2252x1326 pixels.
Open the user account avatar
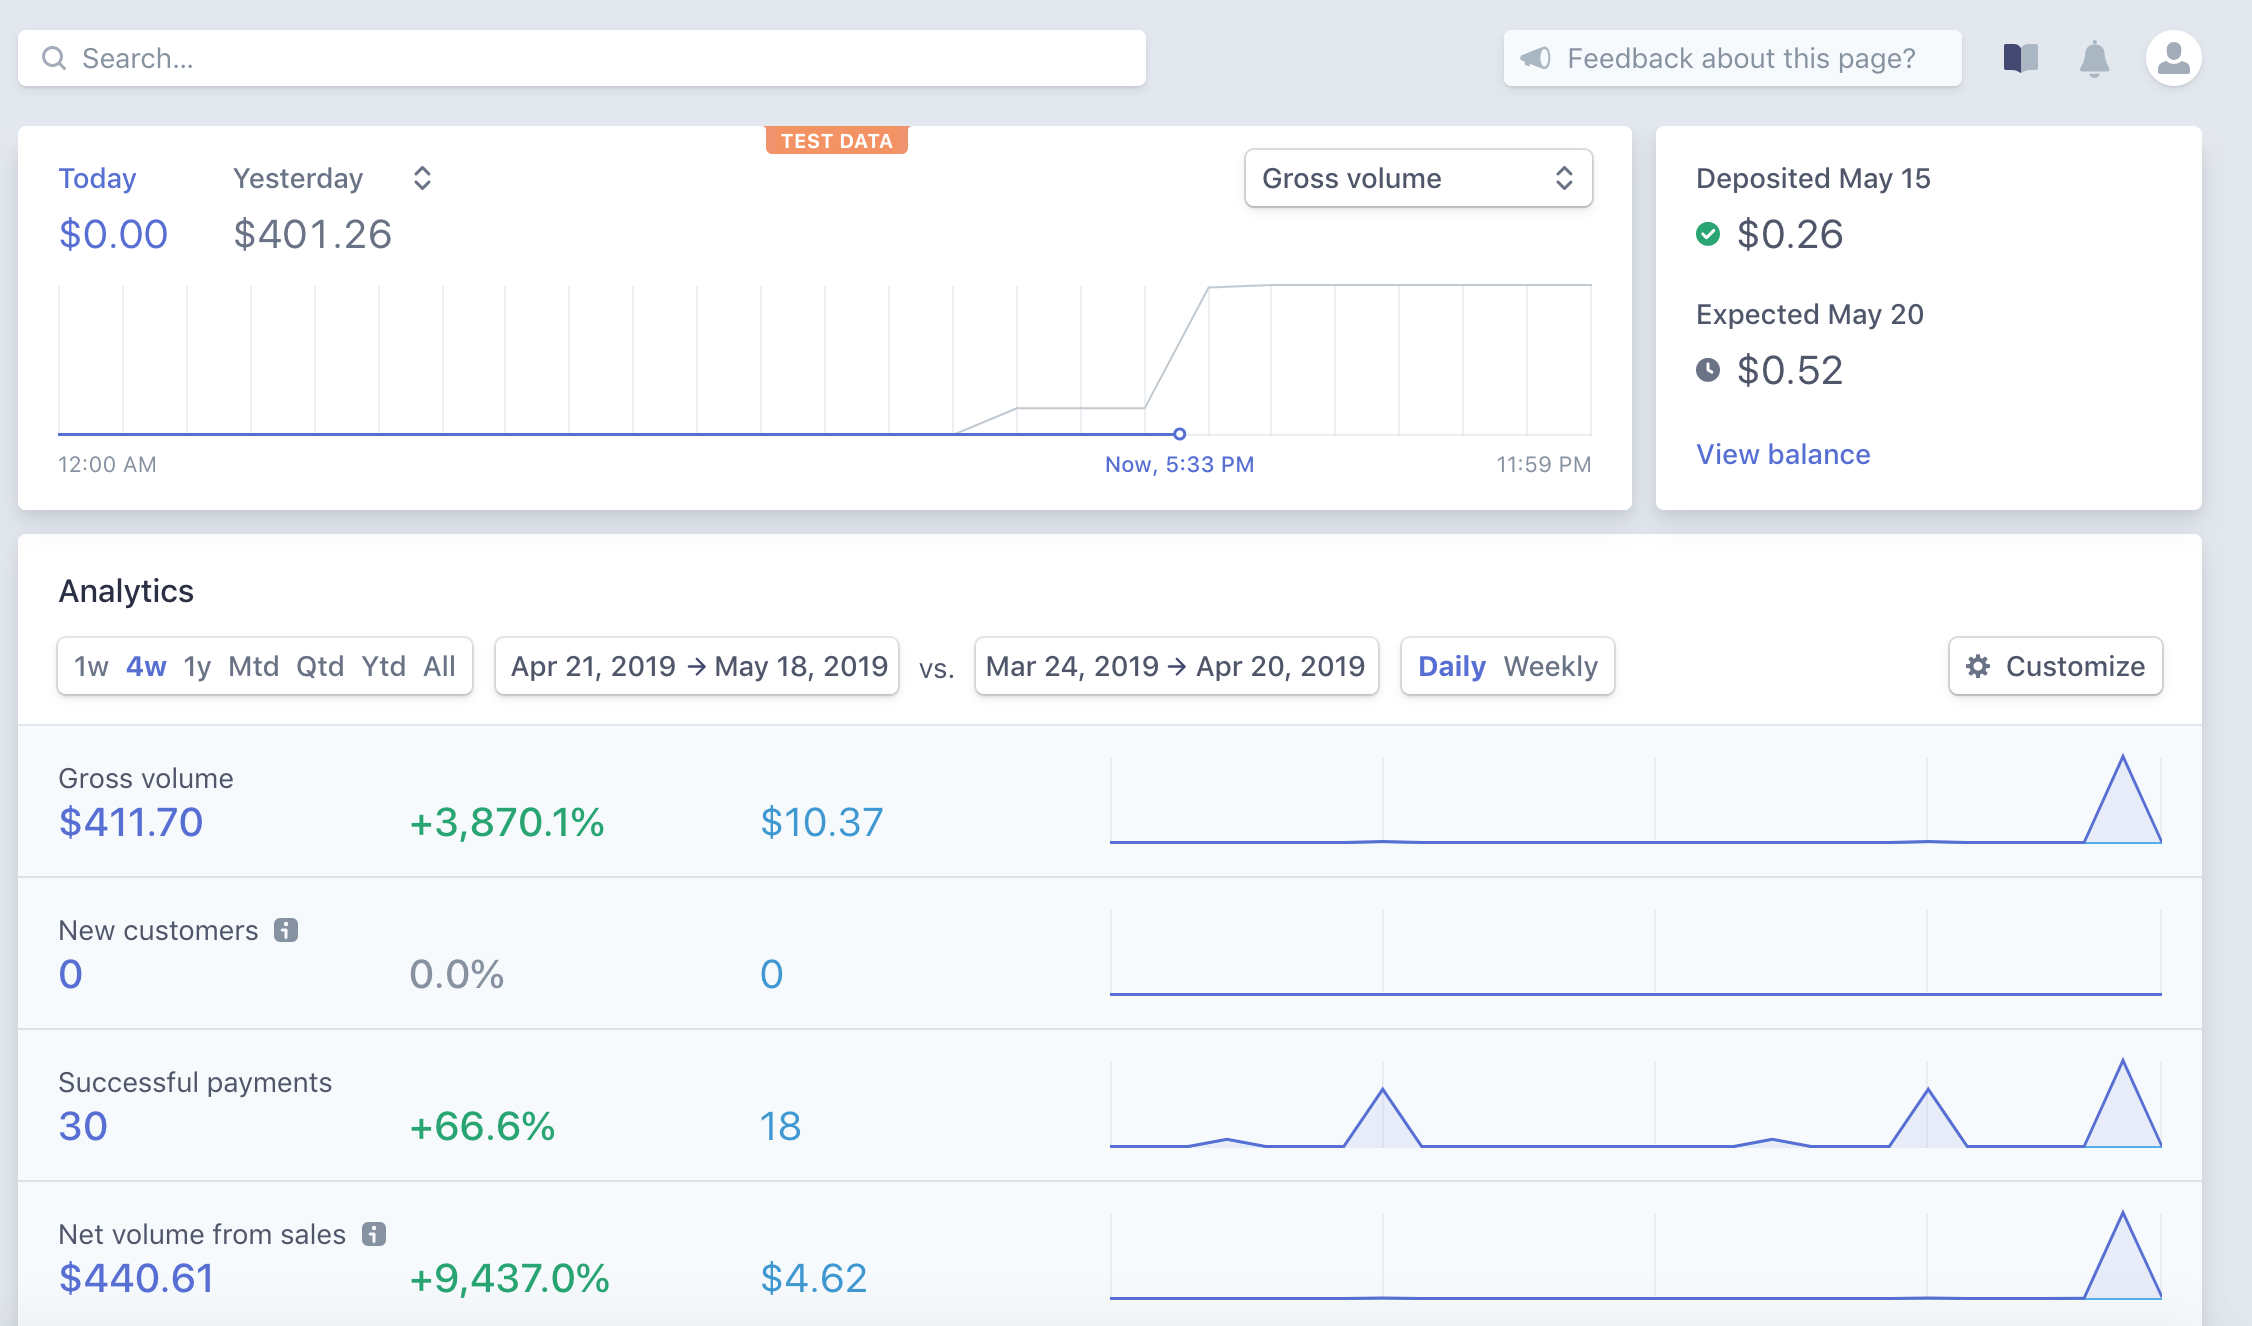click(2173, 58)
